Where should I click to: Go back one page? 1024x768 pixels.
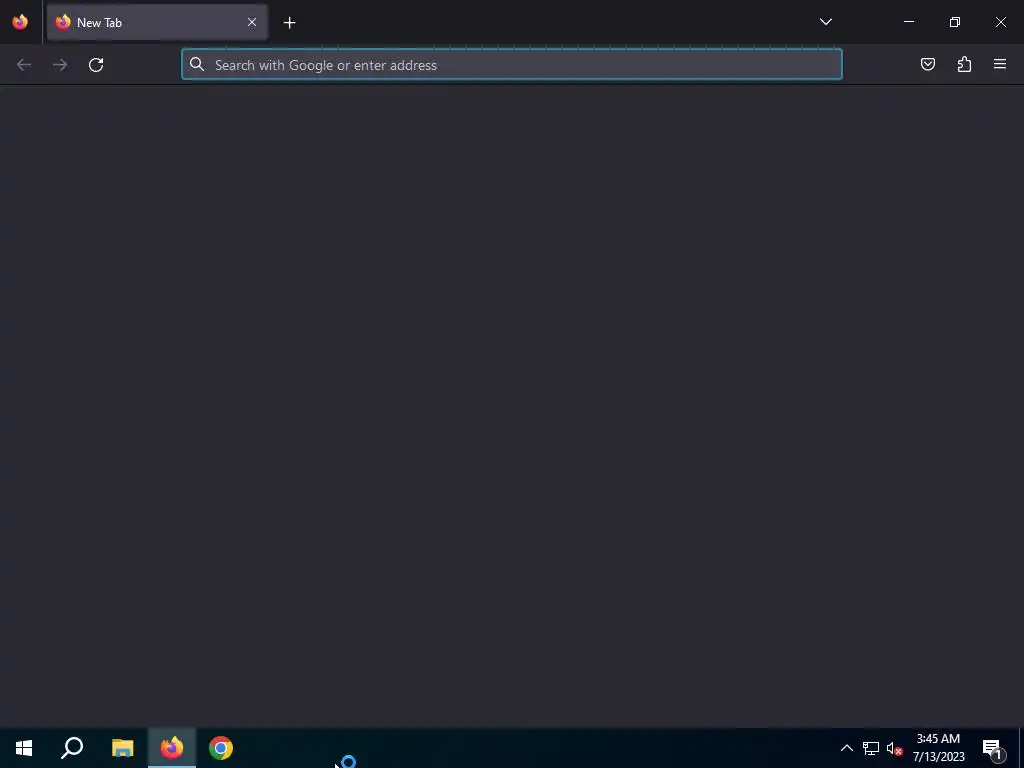[x=24, y=65]
